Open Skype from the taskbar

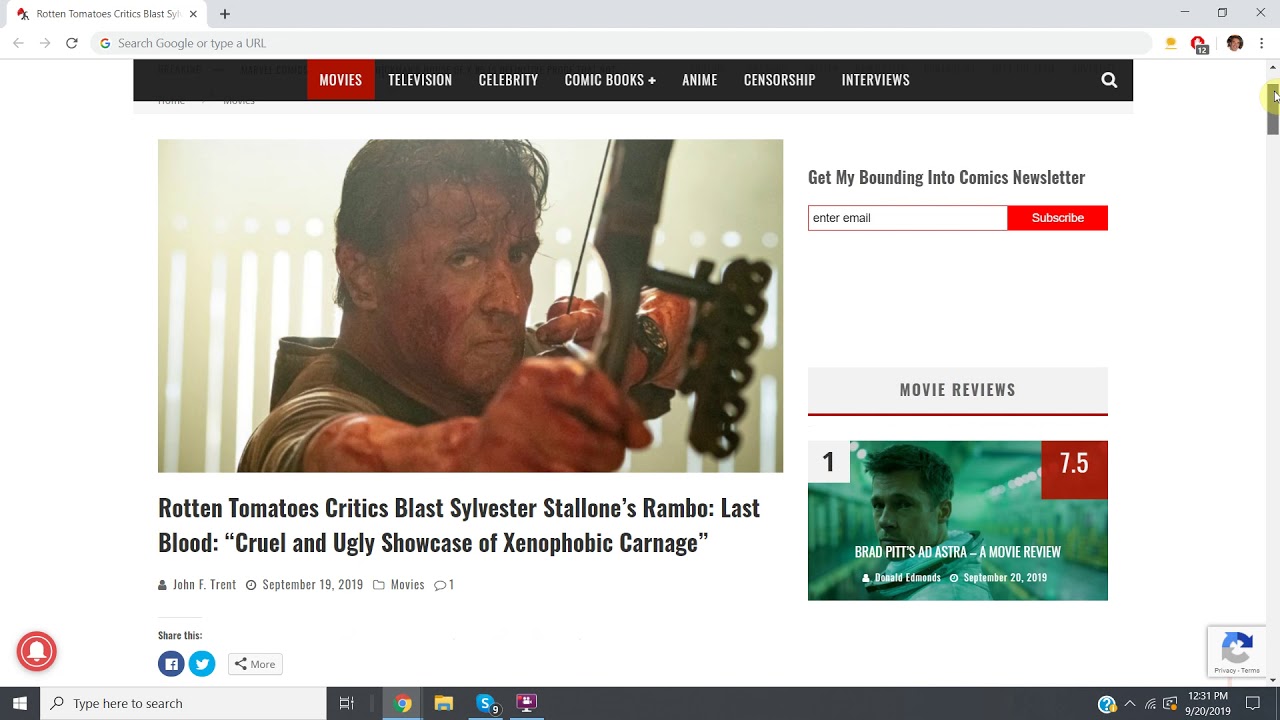pos(487,703)
